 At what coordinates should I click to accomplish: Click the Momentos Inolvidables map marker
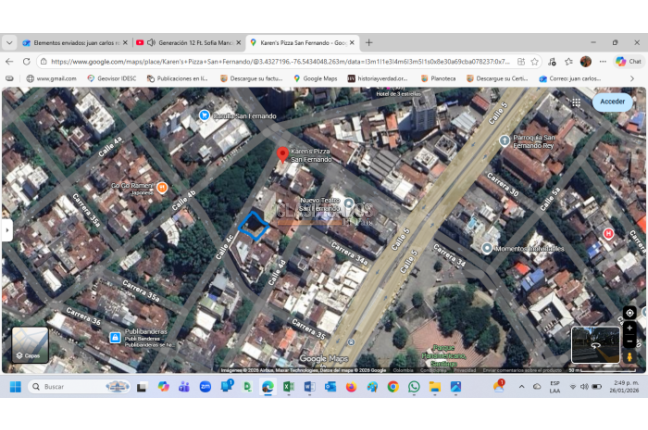click(x=487, y=248)
